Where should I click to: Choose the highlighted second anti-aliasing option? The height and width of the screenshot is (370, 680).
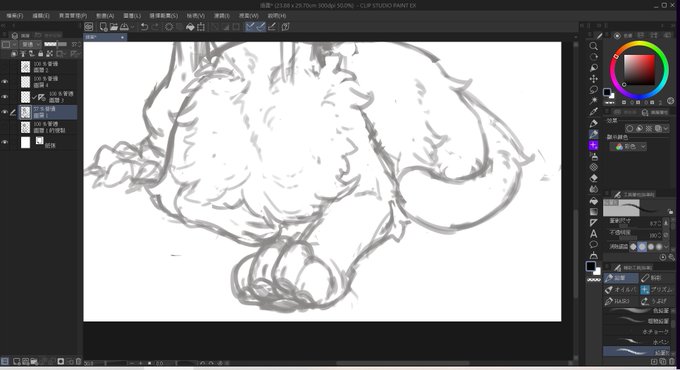642,247
